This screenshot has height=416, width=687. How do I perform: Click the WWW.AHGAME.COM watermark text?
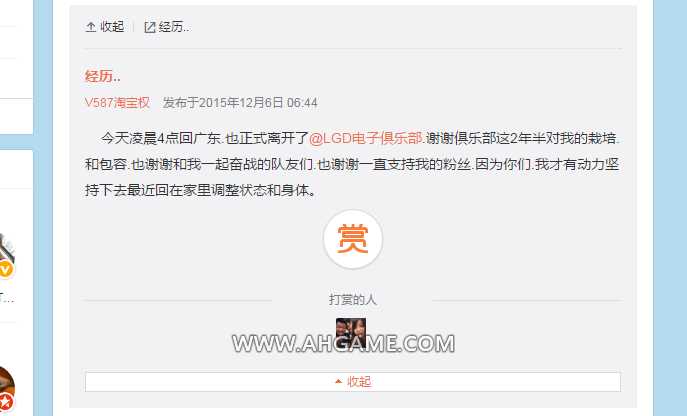[x=344, y=343]
